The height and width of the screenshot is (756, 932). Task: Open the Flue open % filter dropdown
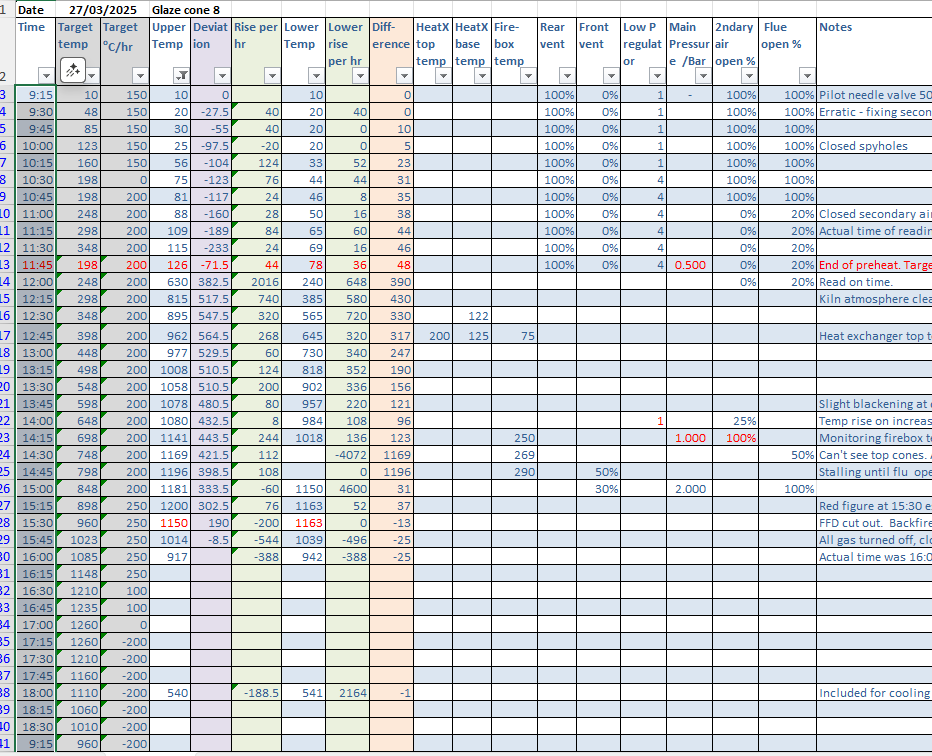pyautogui.click(x=806, y=76)
